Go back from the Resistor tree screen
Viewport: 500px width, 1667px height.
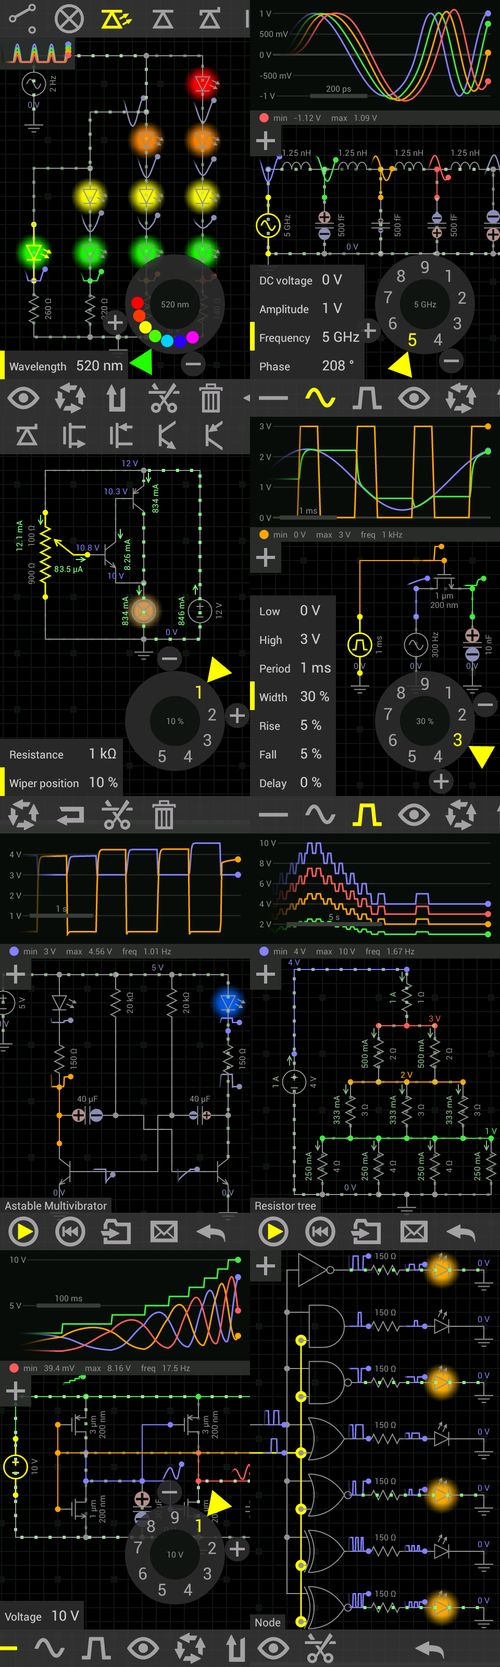click(461, 1232)
